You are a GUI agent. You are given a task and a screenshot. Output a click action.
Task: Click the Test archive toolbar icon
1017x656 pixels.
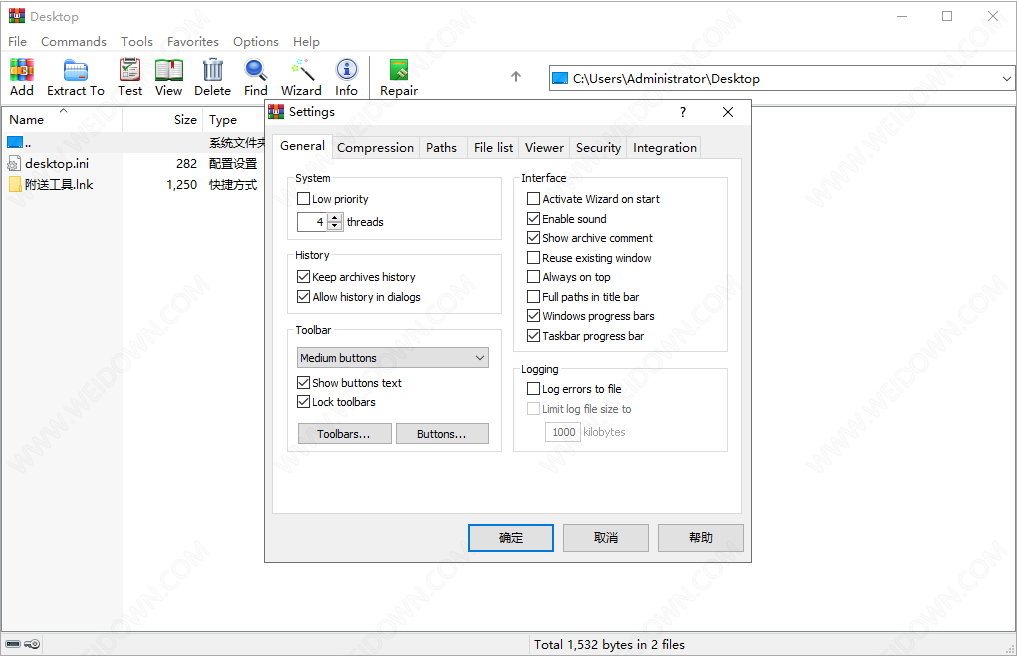[x=130, y=70]
